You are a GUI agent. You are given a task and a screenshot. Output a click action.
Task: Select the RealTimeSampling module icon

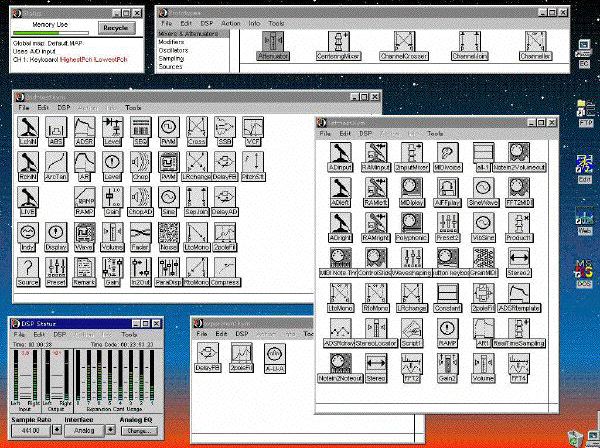[519, 333]
